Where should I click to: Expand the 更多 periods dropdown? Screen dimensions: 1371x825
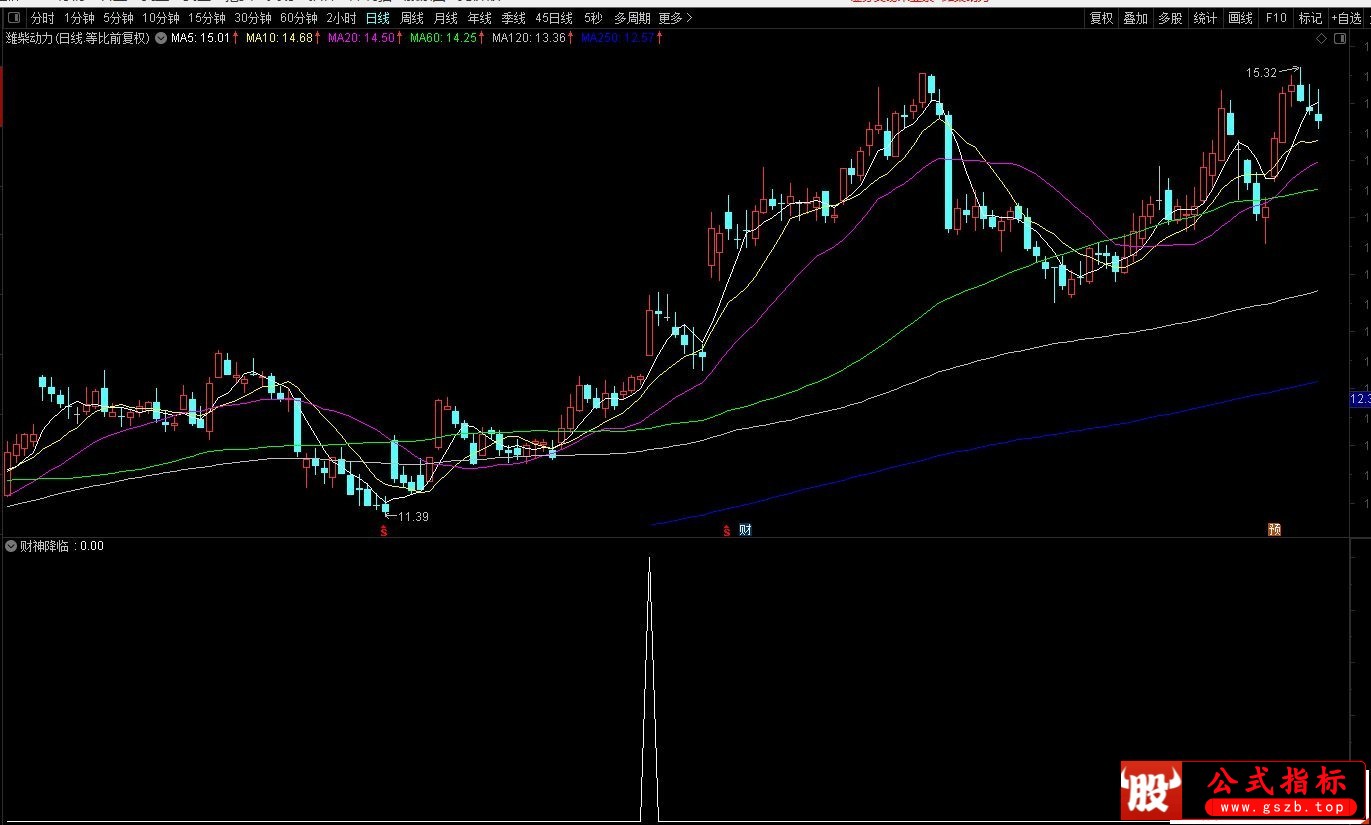(675, 18)
